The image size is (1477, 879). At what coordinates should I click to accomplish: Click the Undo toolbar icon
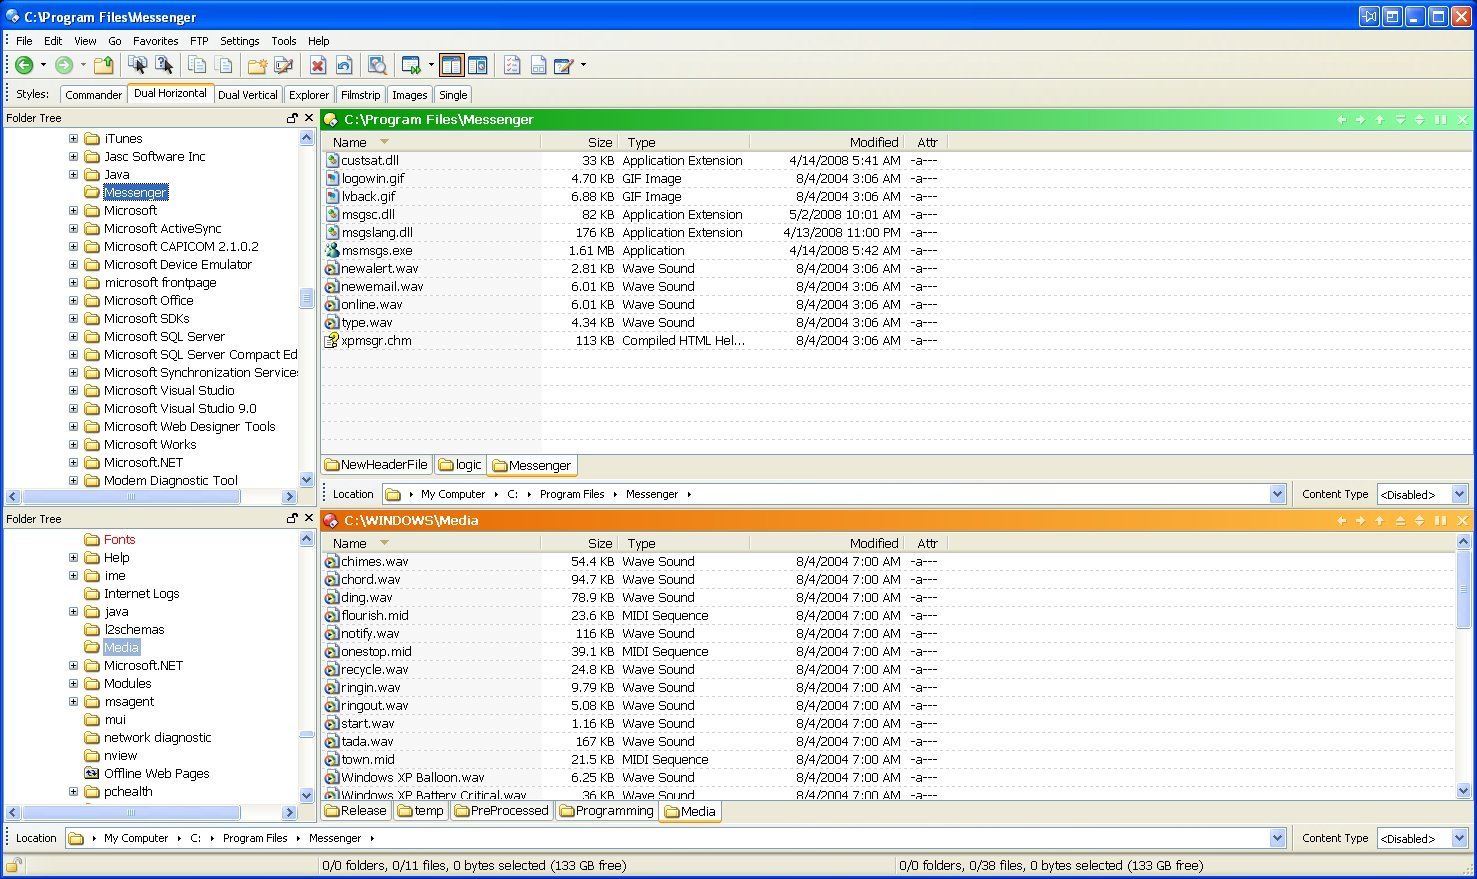[x=344, y=66]
